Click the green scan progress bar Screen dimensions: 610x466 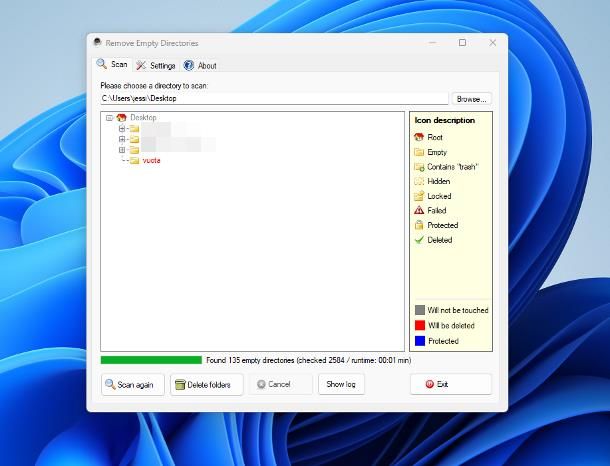151,360
